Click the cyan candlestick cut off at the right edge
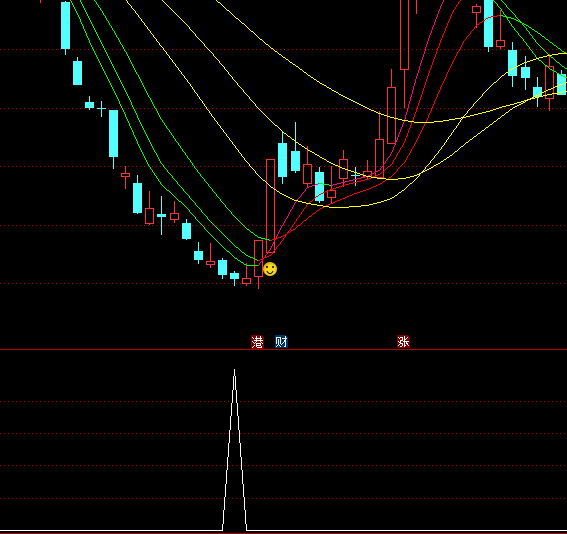Image resolution: width=567 pixels, height=534 pixels. [562, 84]
